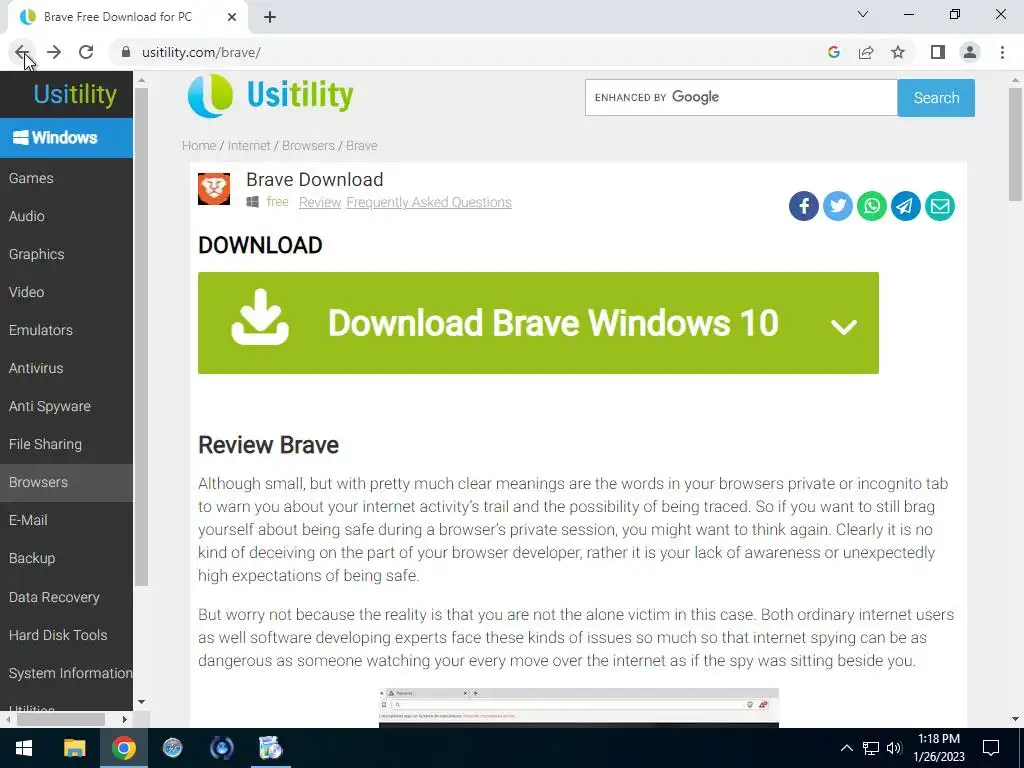This screenshot has width=1024, height=768.
Task: Share via WhatsApp icon
Action: pos(872,206)
